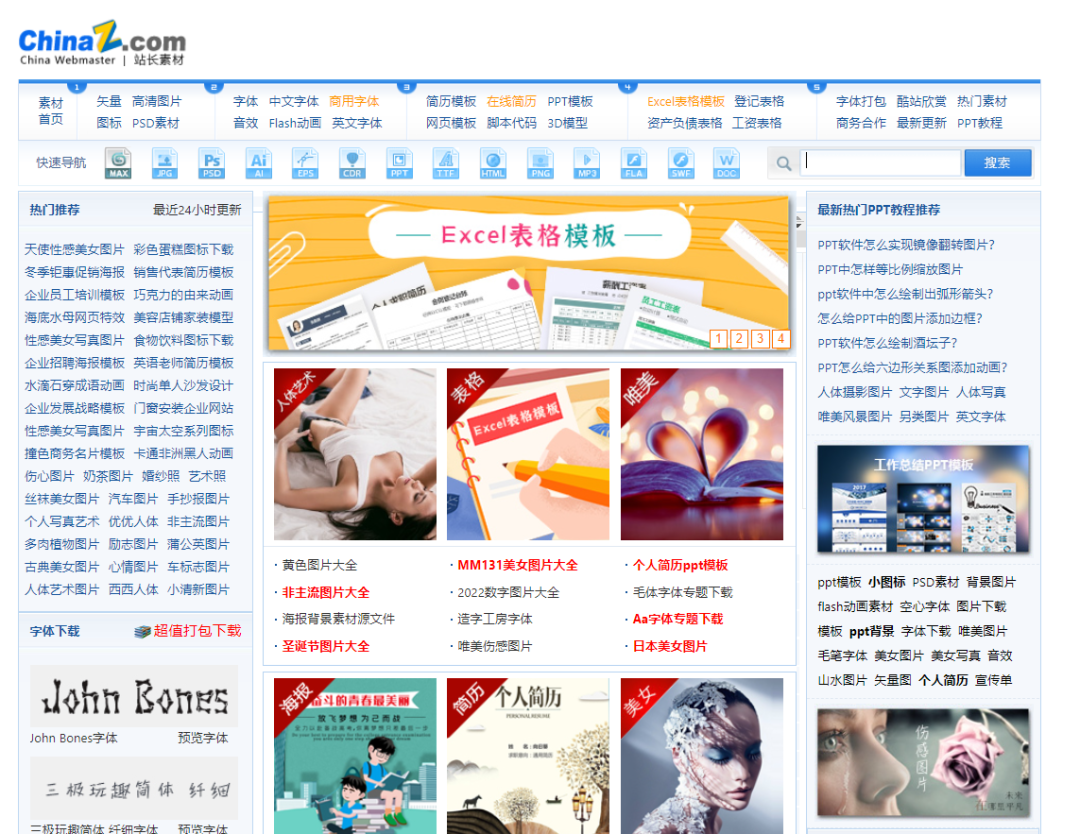The height and width of the screenshot is (834, 1080).
Task: Open the 超值打包下载 link
Action: point(197,631)
